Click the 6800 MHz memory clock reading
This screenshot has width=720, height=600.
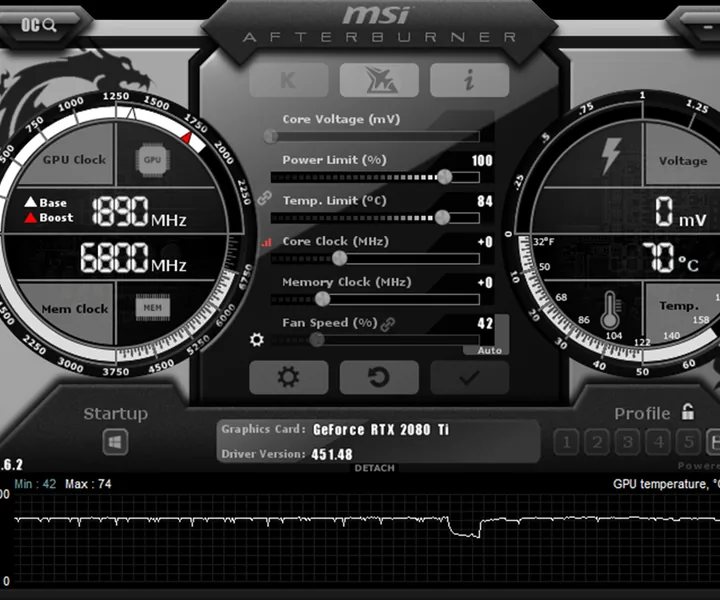point(133,258)
